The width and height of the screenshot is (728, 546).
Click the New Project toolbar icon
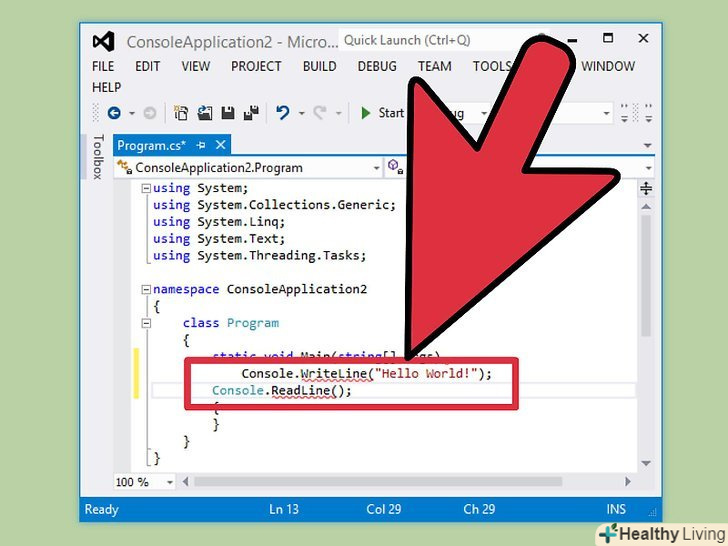[181, 113]
